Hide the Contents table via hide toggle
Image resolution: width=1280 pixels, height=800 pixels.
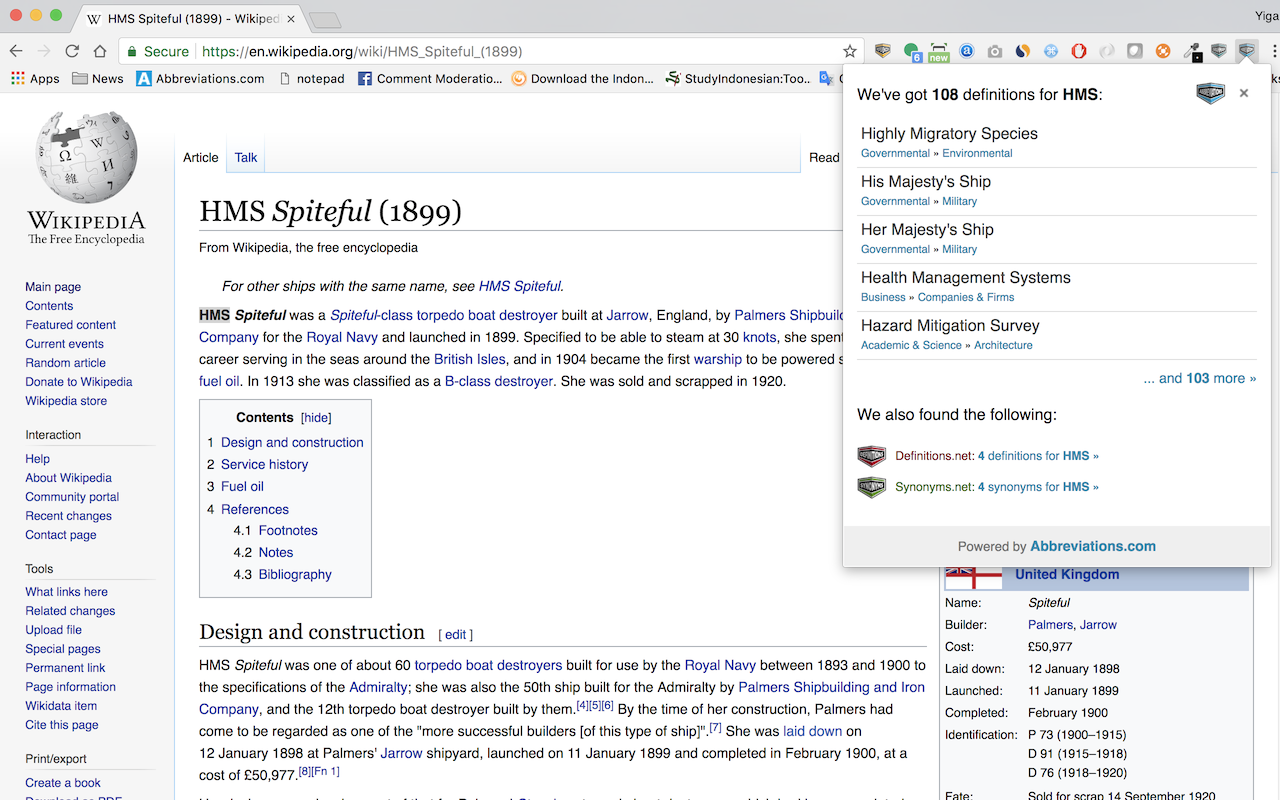tap(316, 418)
